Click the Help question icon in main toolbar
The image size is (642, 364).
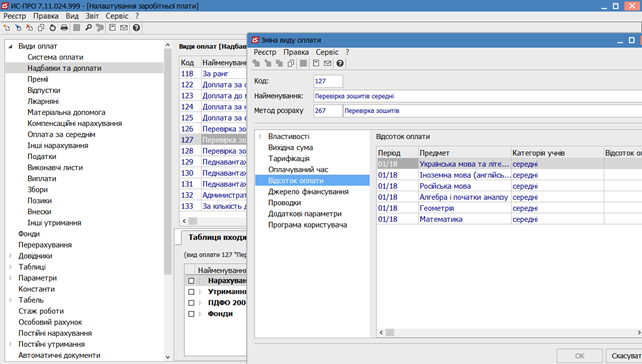(x=136, y=28)
